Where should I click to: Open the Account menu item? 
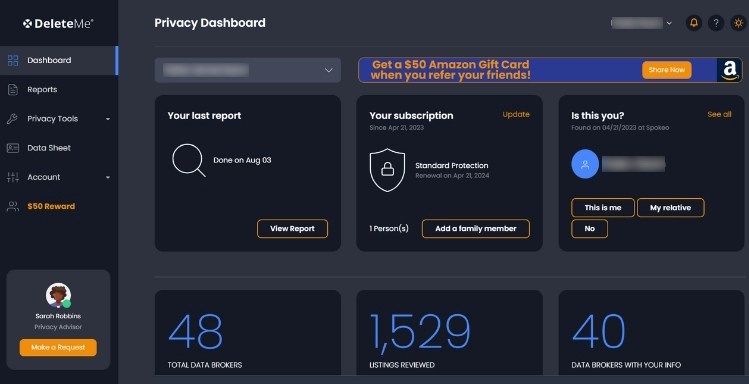click(x=59, y=177)
